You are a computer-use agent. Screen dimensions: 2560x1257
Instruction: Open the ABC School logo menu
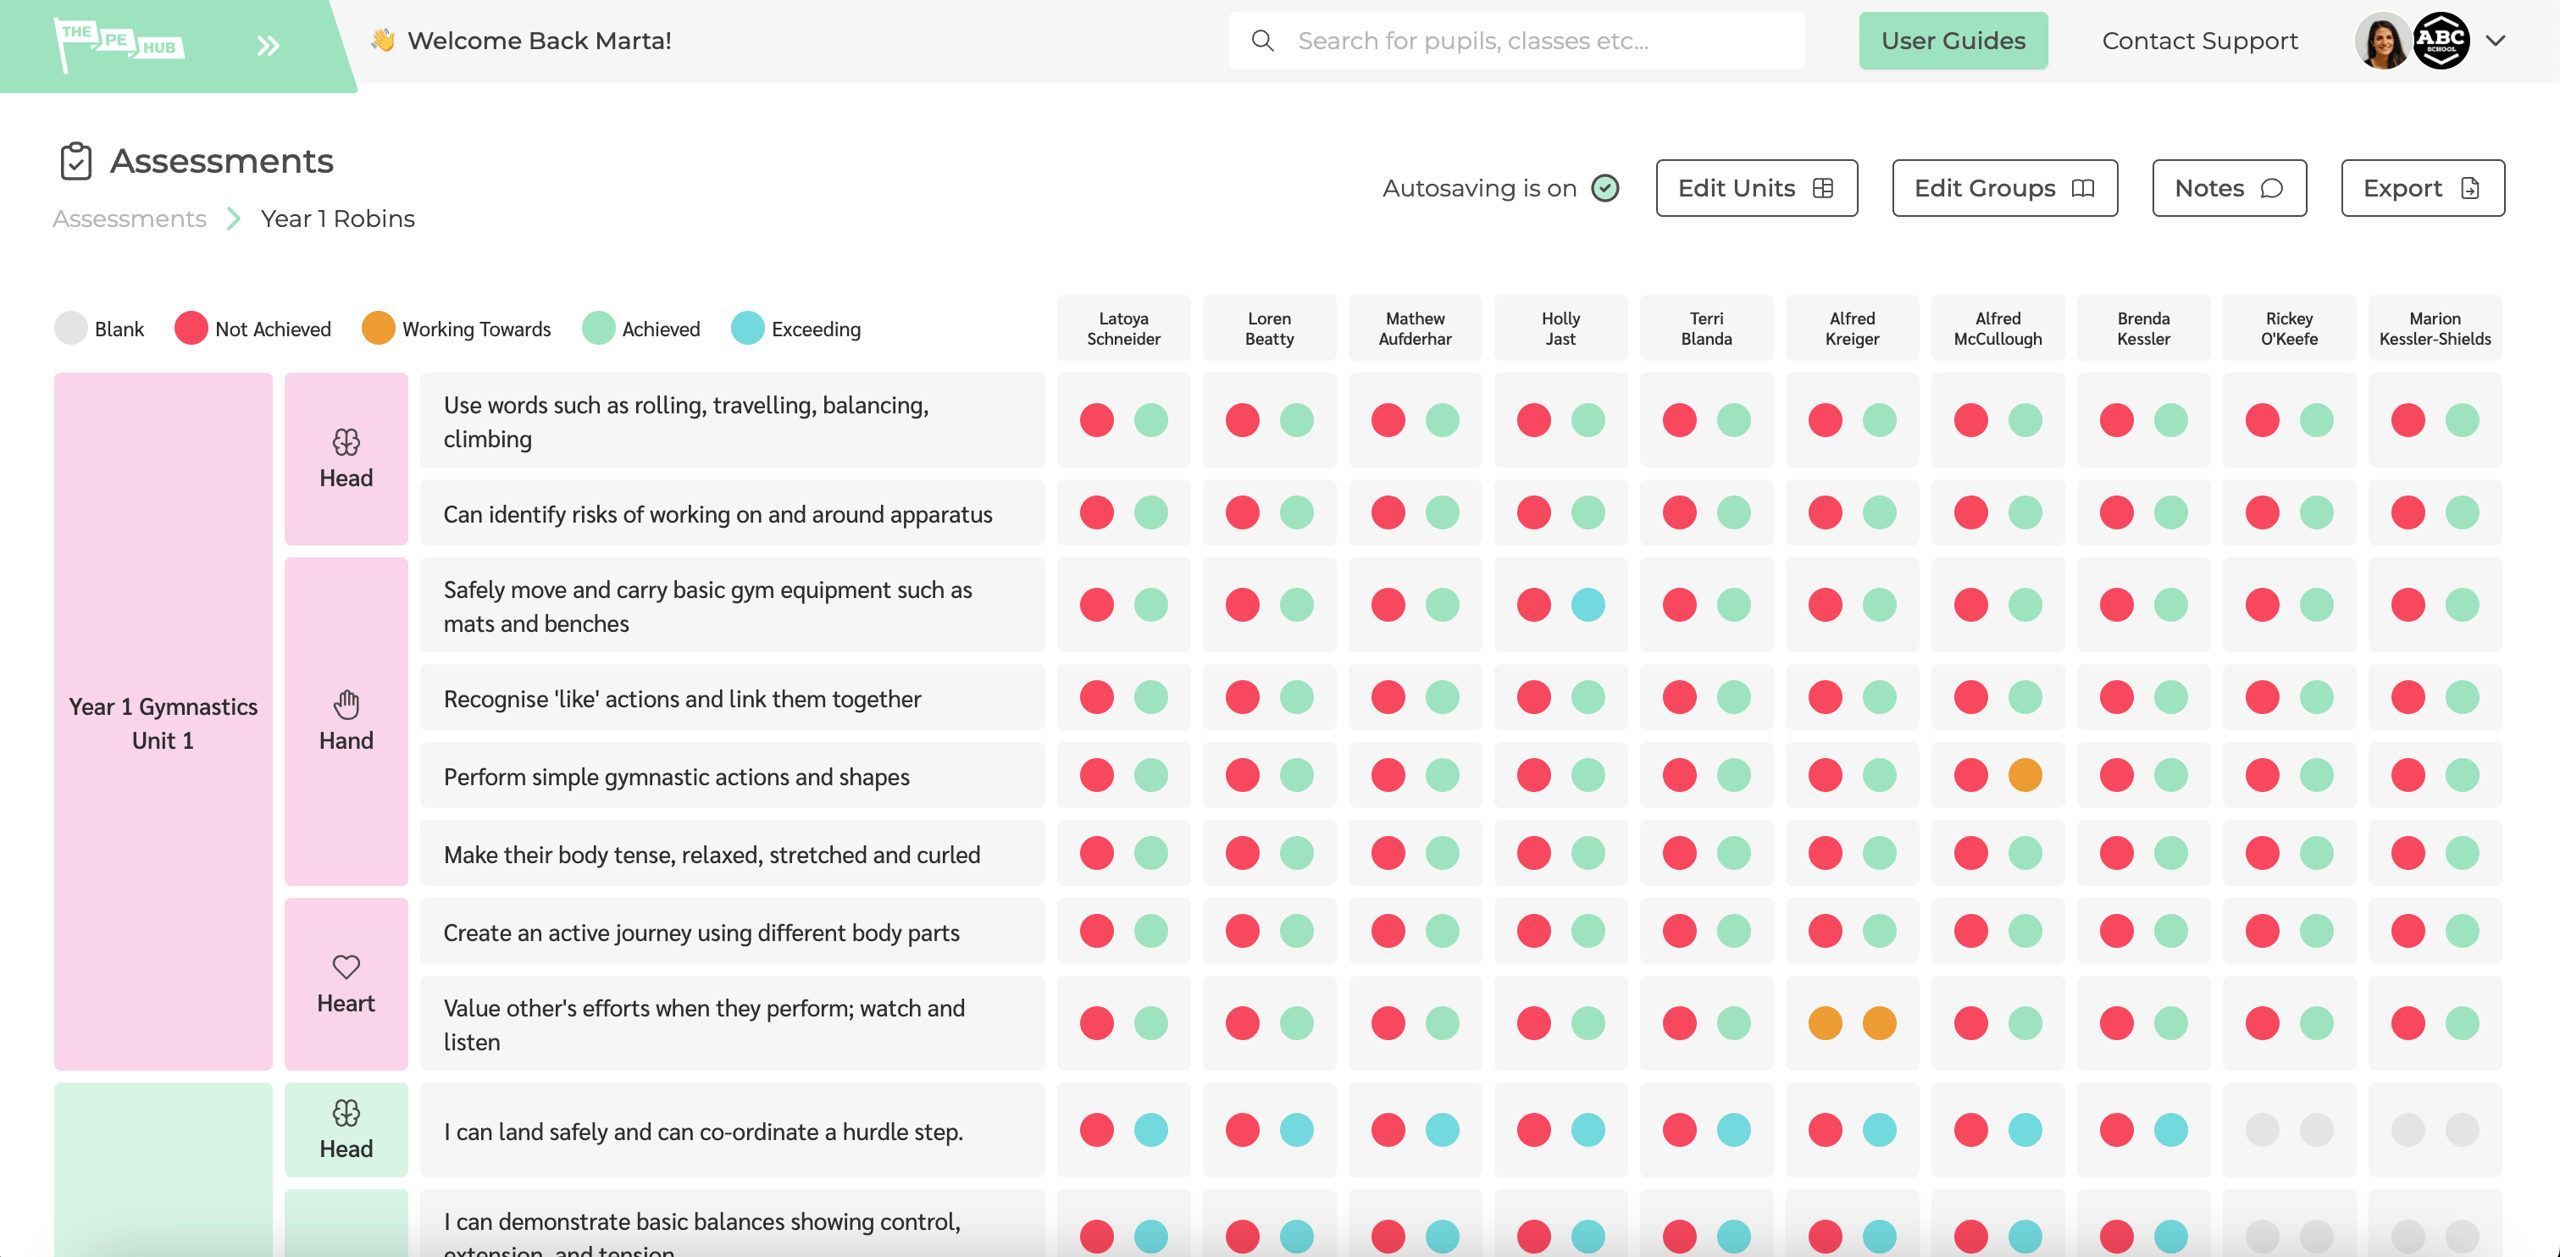point(2440,40)
